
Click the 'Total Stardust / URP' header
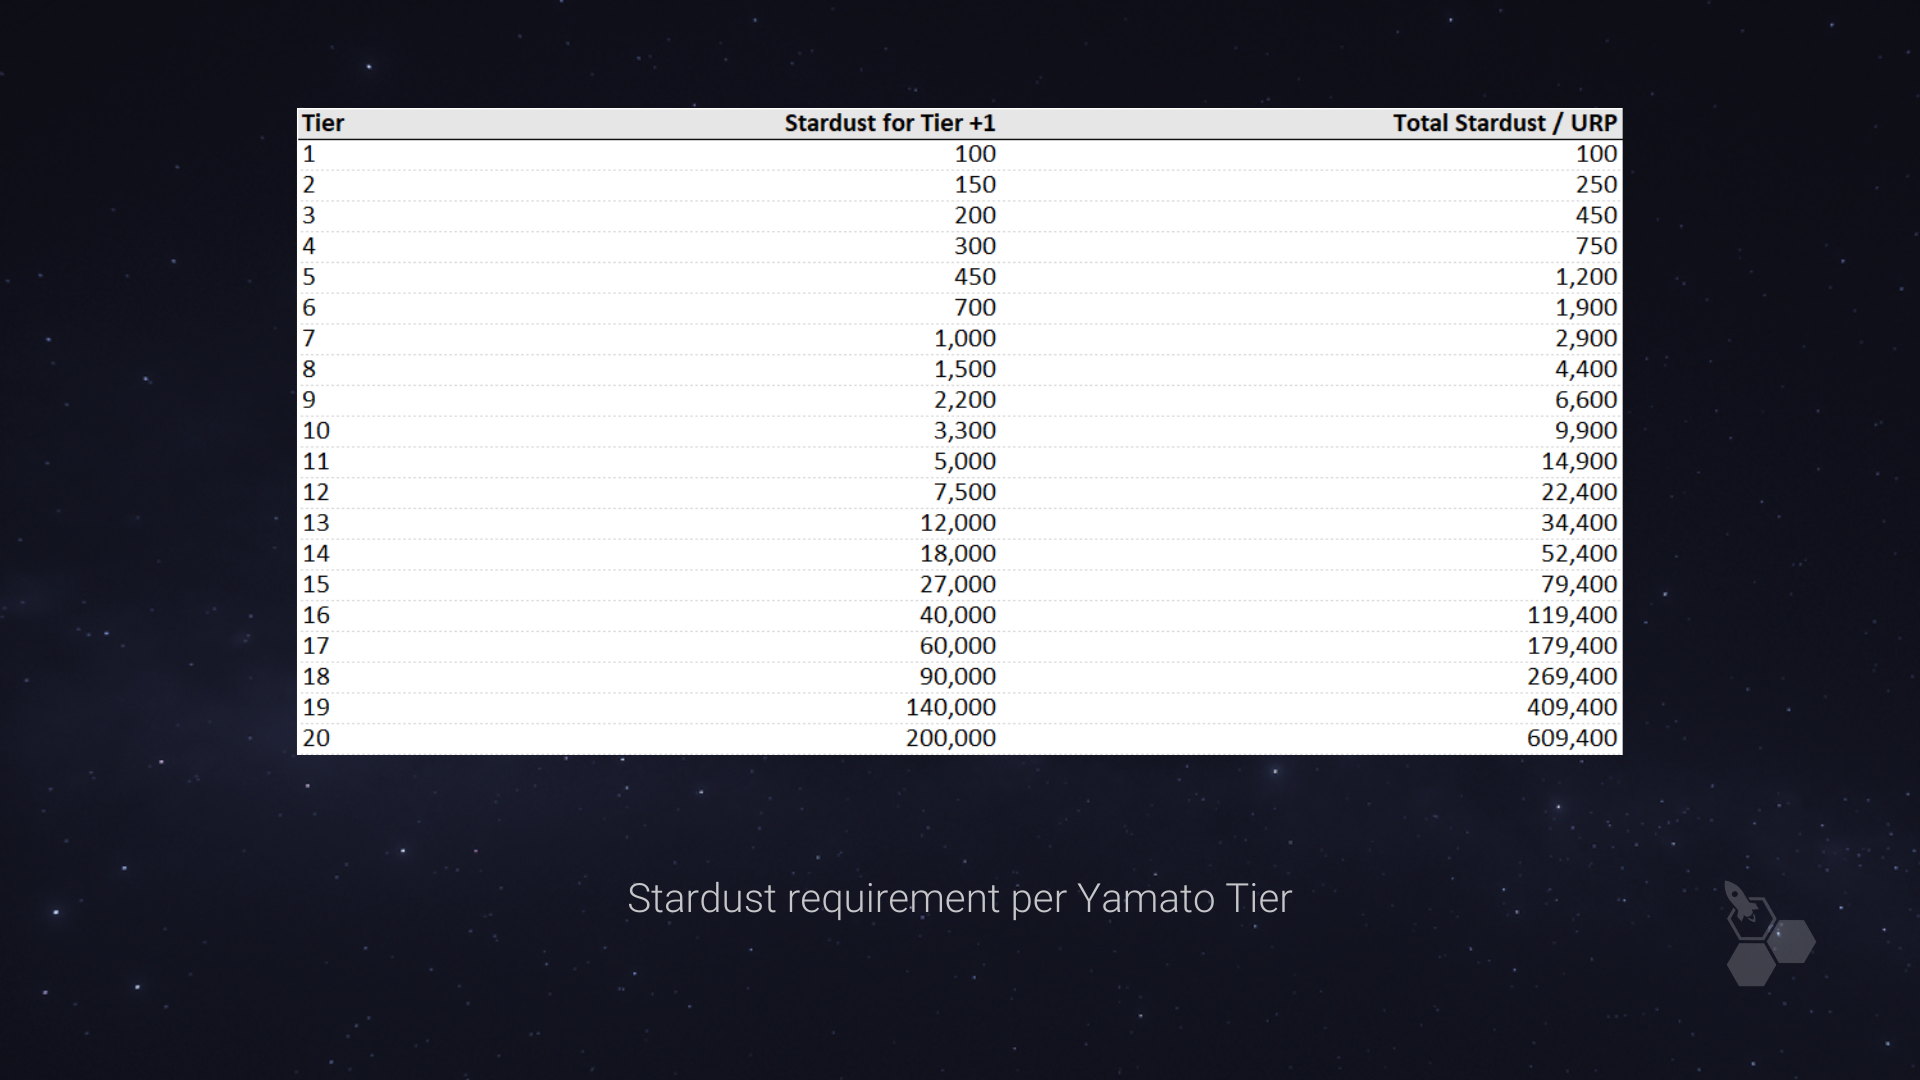1505,123
